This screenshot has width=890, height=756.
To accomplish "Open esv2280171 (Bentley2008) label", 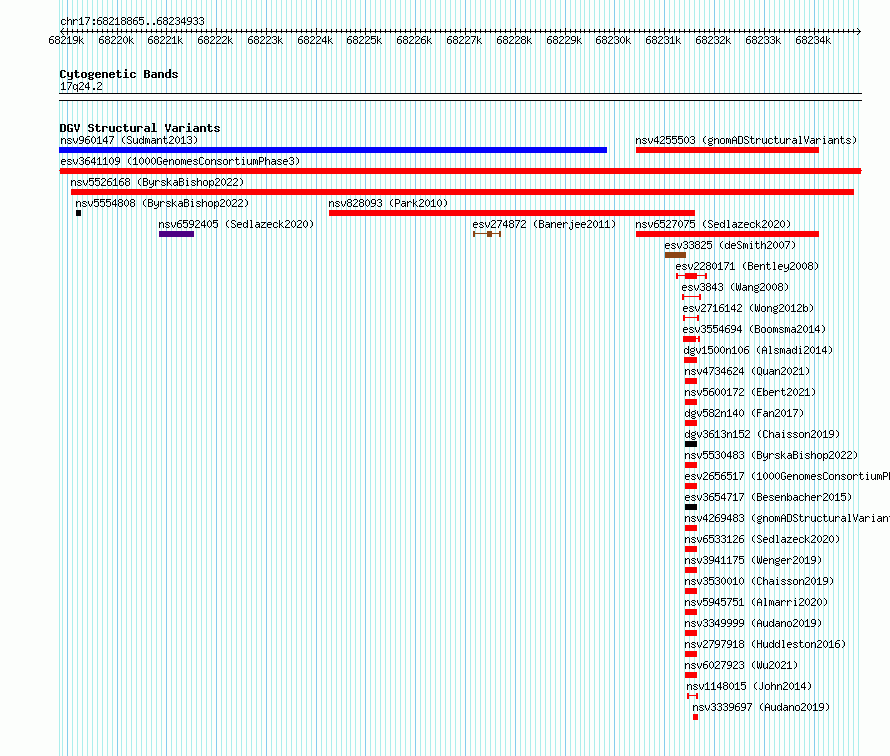I will point(747,266).
